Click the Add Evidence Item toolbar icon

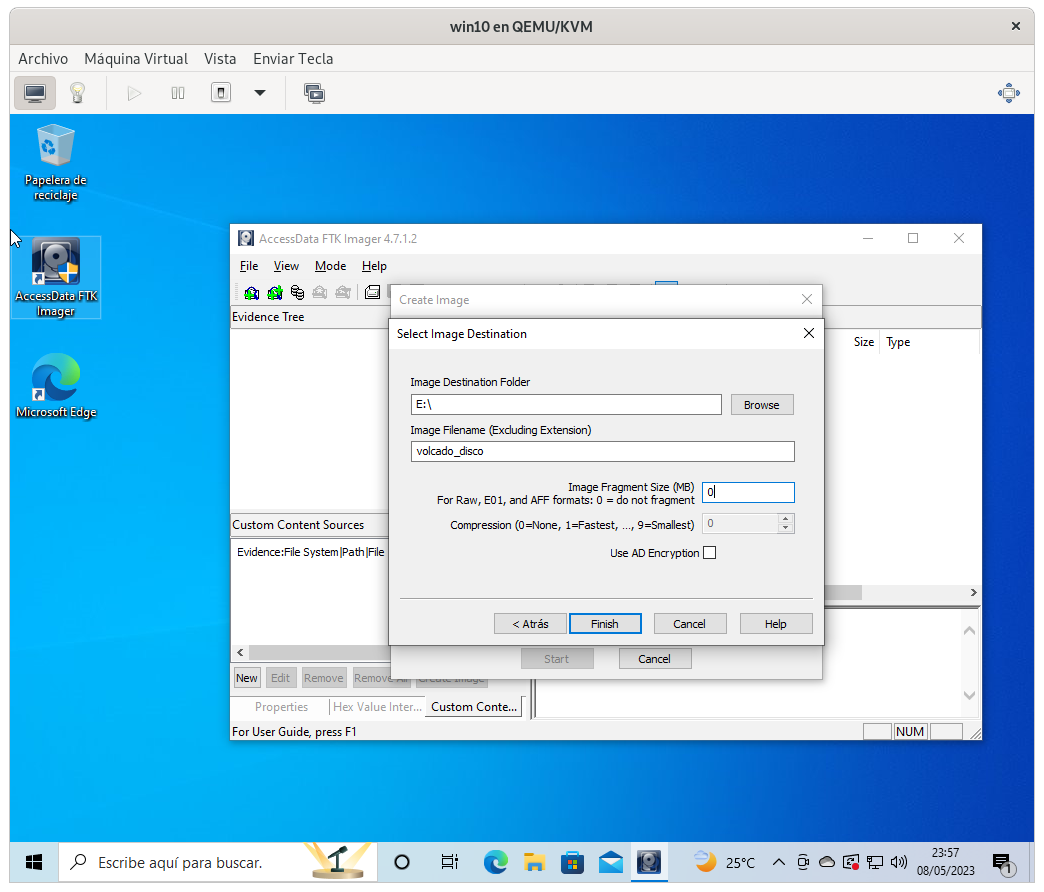252,292
